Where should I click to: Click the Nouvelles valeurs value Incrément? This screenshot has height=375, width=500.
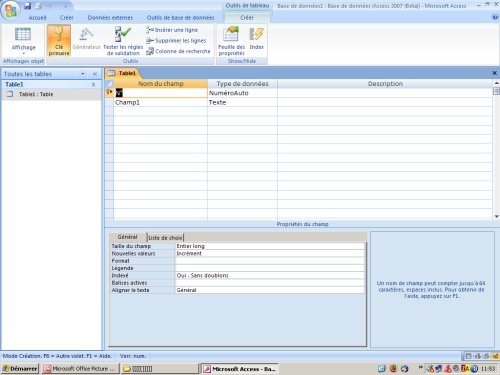point(270,253)
